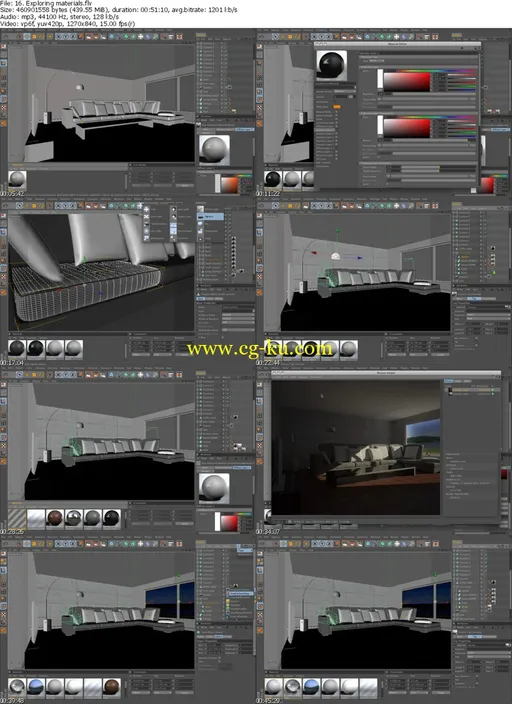Click the highlighted Live Selection icon in the 00:05:42 frame

(27, 36)
